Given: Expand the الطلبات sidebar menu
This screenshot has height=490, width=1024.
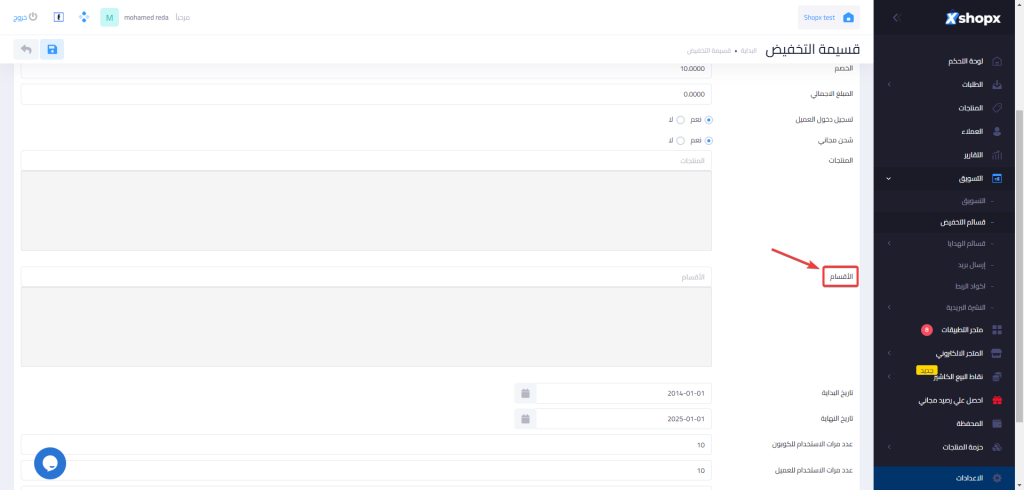Looking at the screenshot, I should point(889,85).
